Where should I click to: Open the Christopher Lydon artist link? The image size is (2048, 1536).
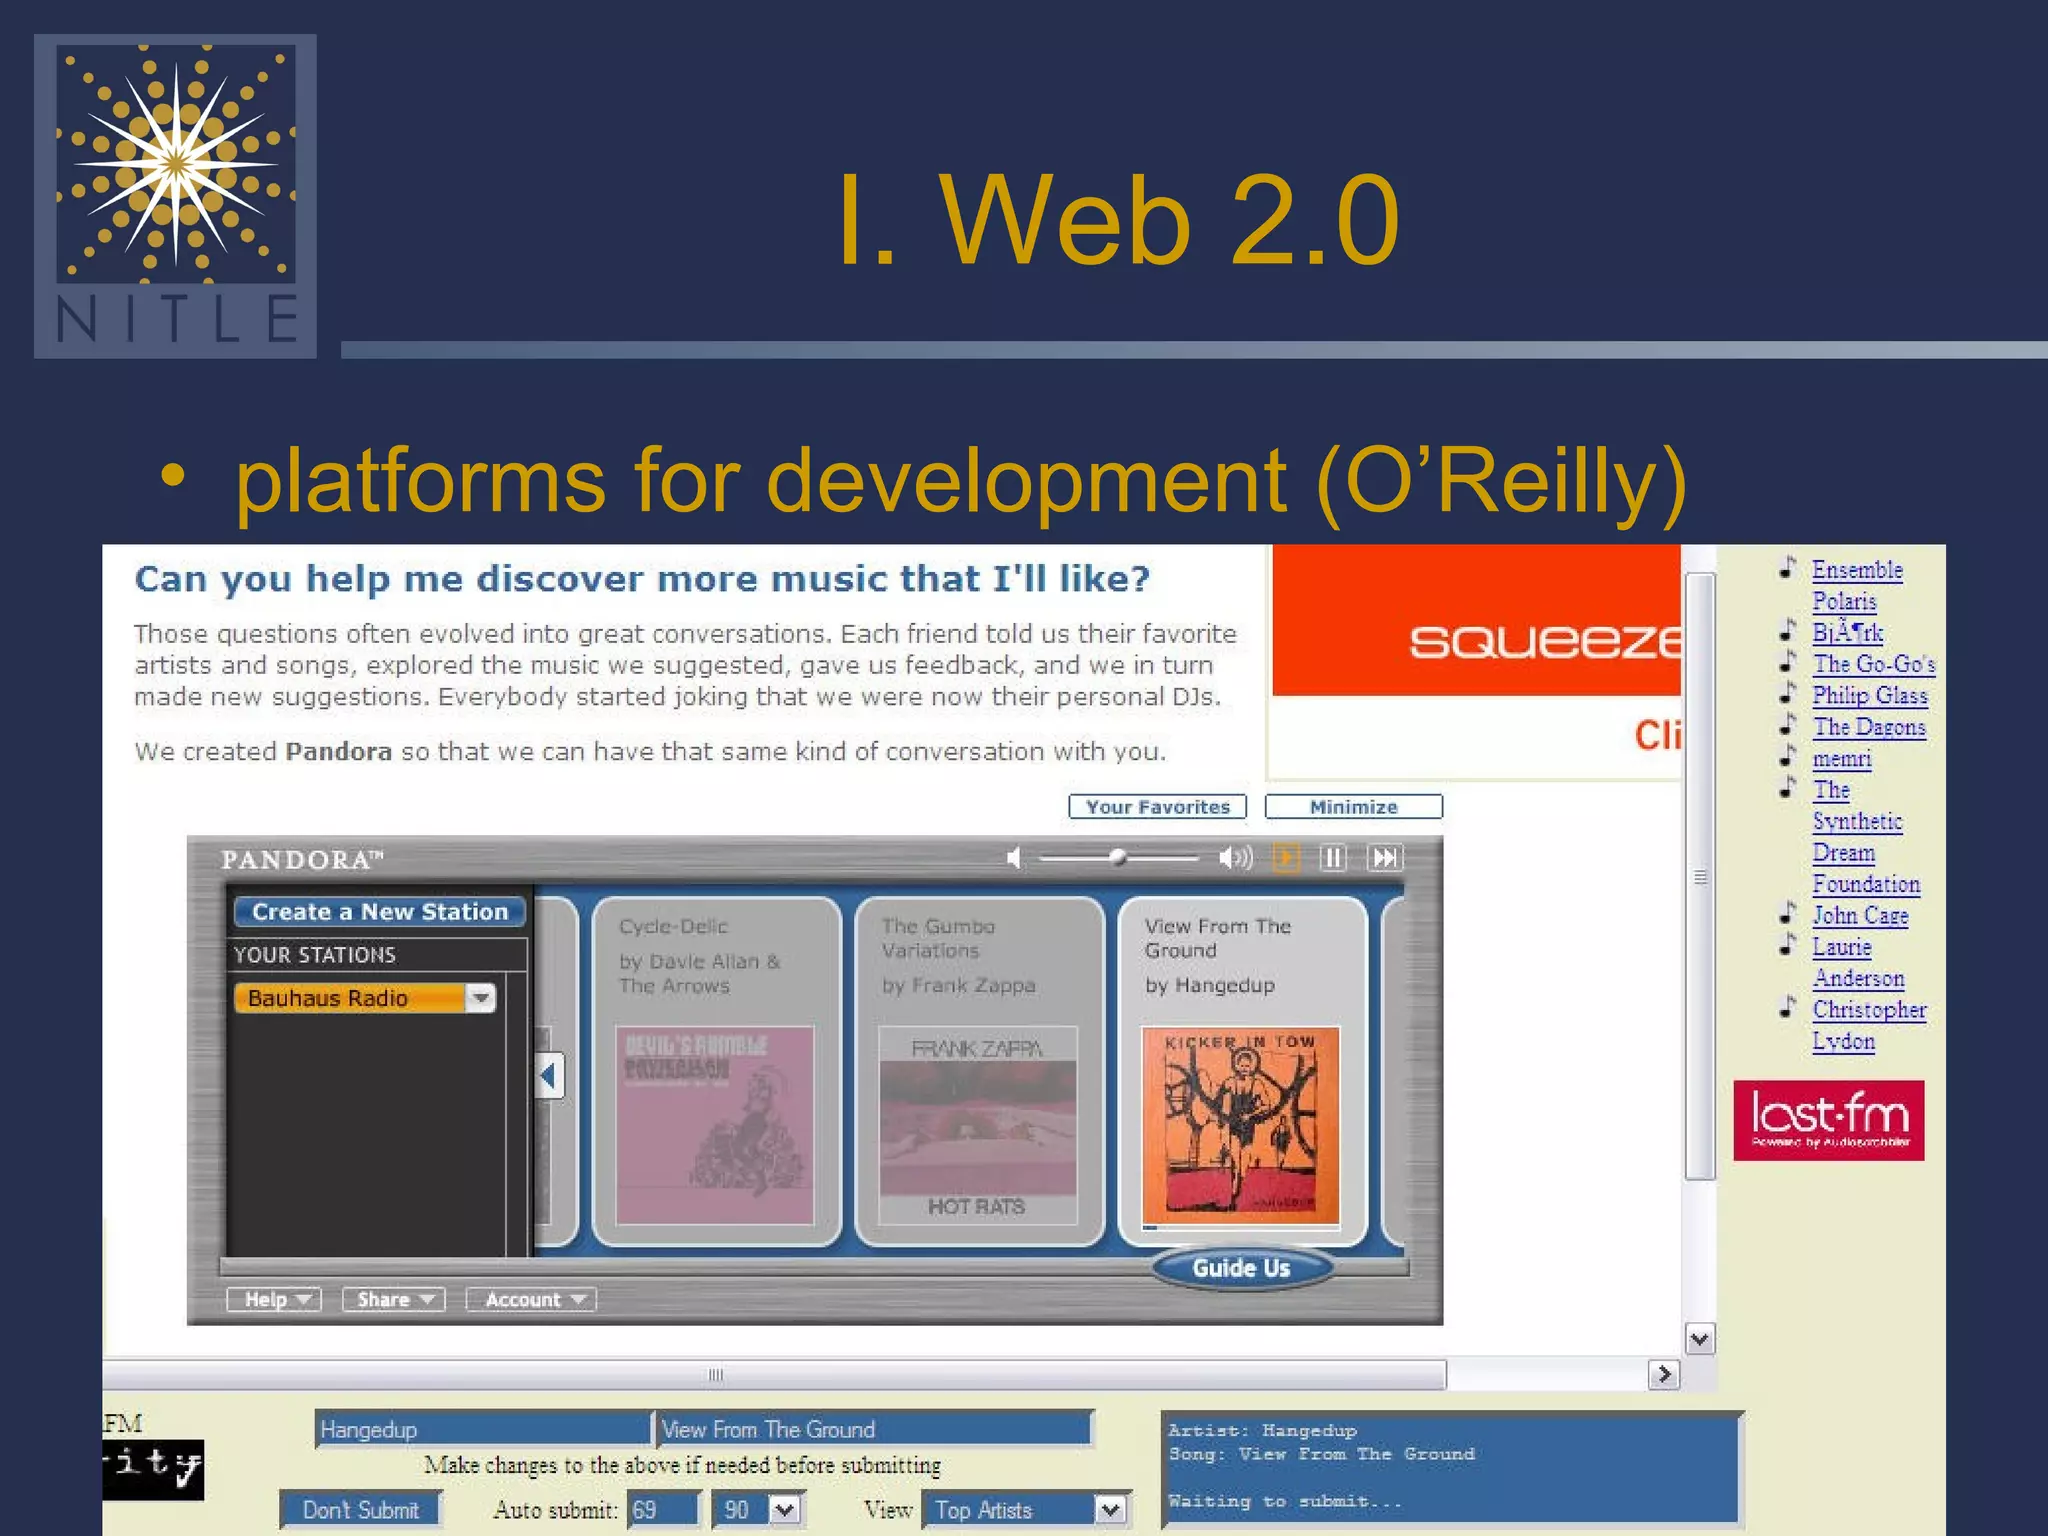click(x=1869, y=1025)
